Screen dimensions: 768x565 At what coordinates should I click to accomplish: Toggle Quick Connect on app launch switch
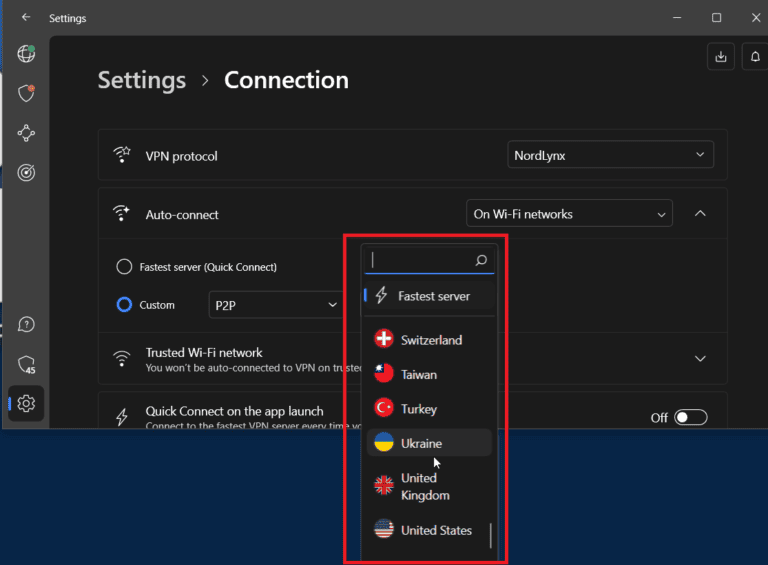point(690,417)
